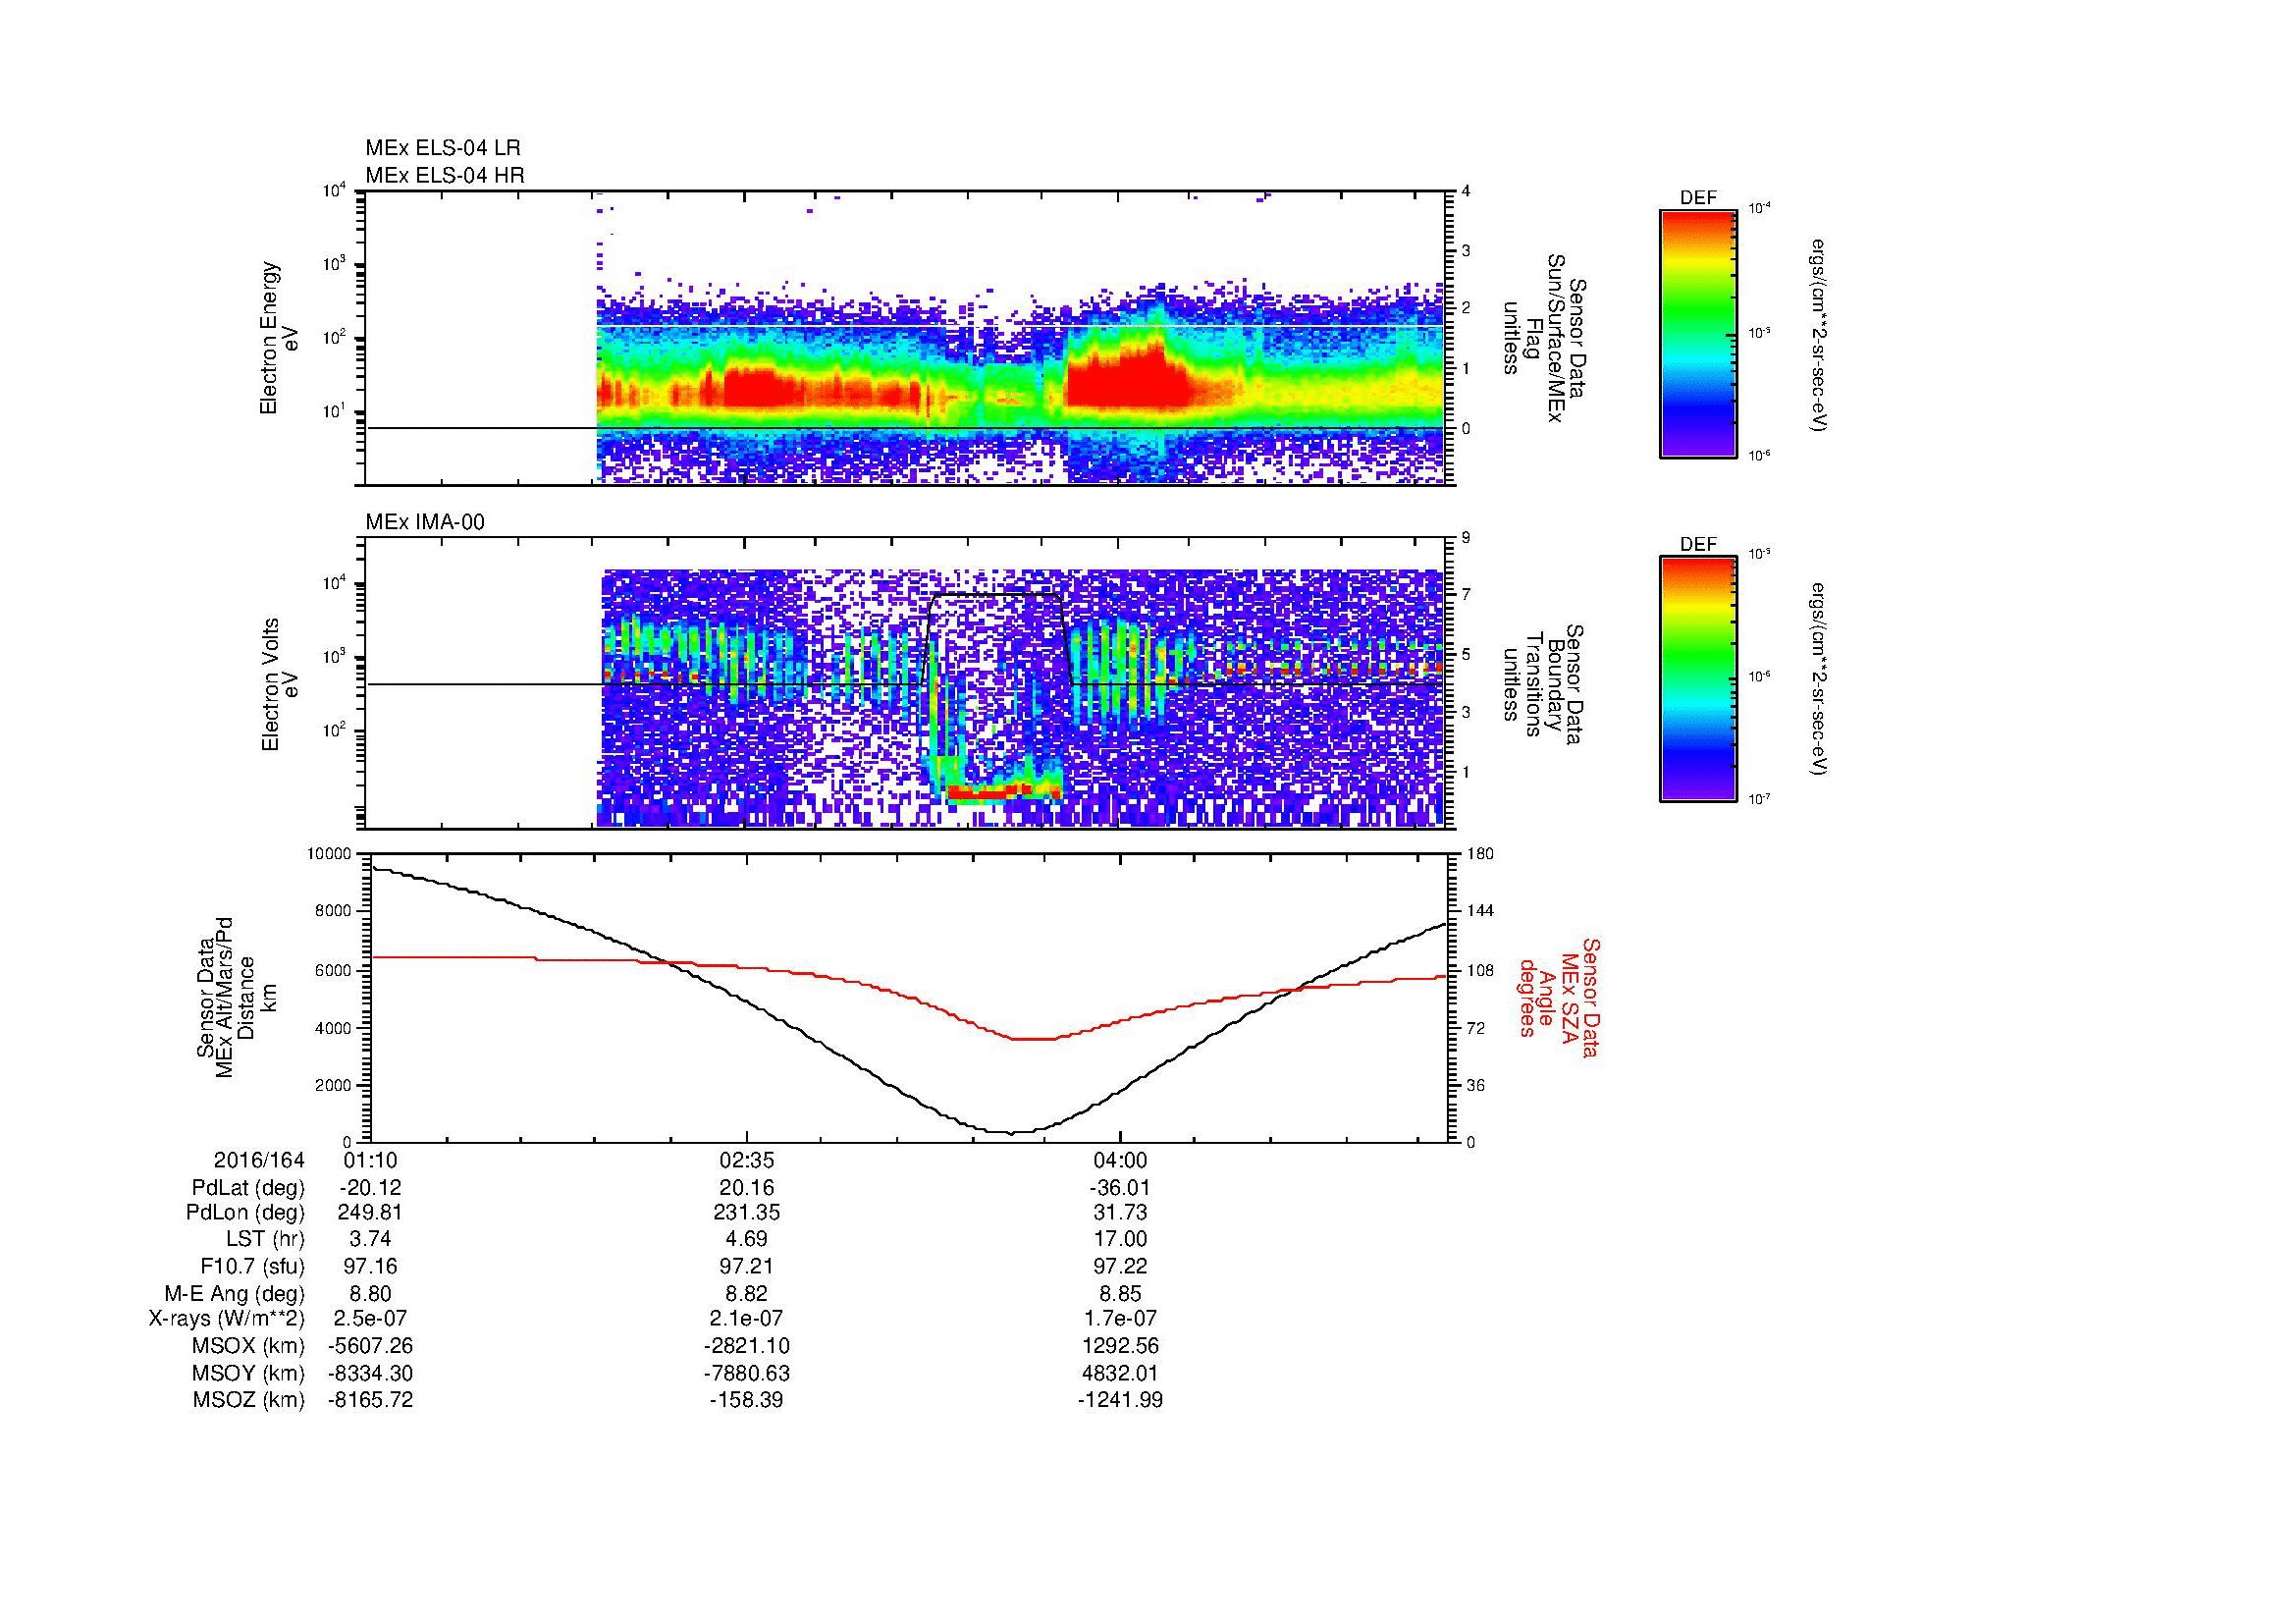
Task: Select the top DEF color bar of ELS panel
Action: [1698, 334]
